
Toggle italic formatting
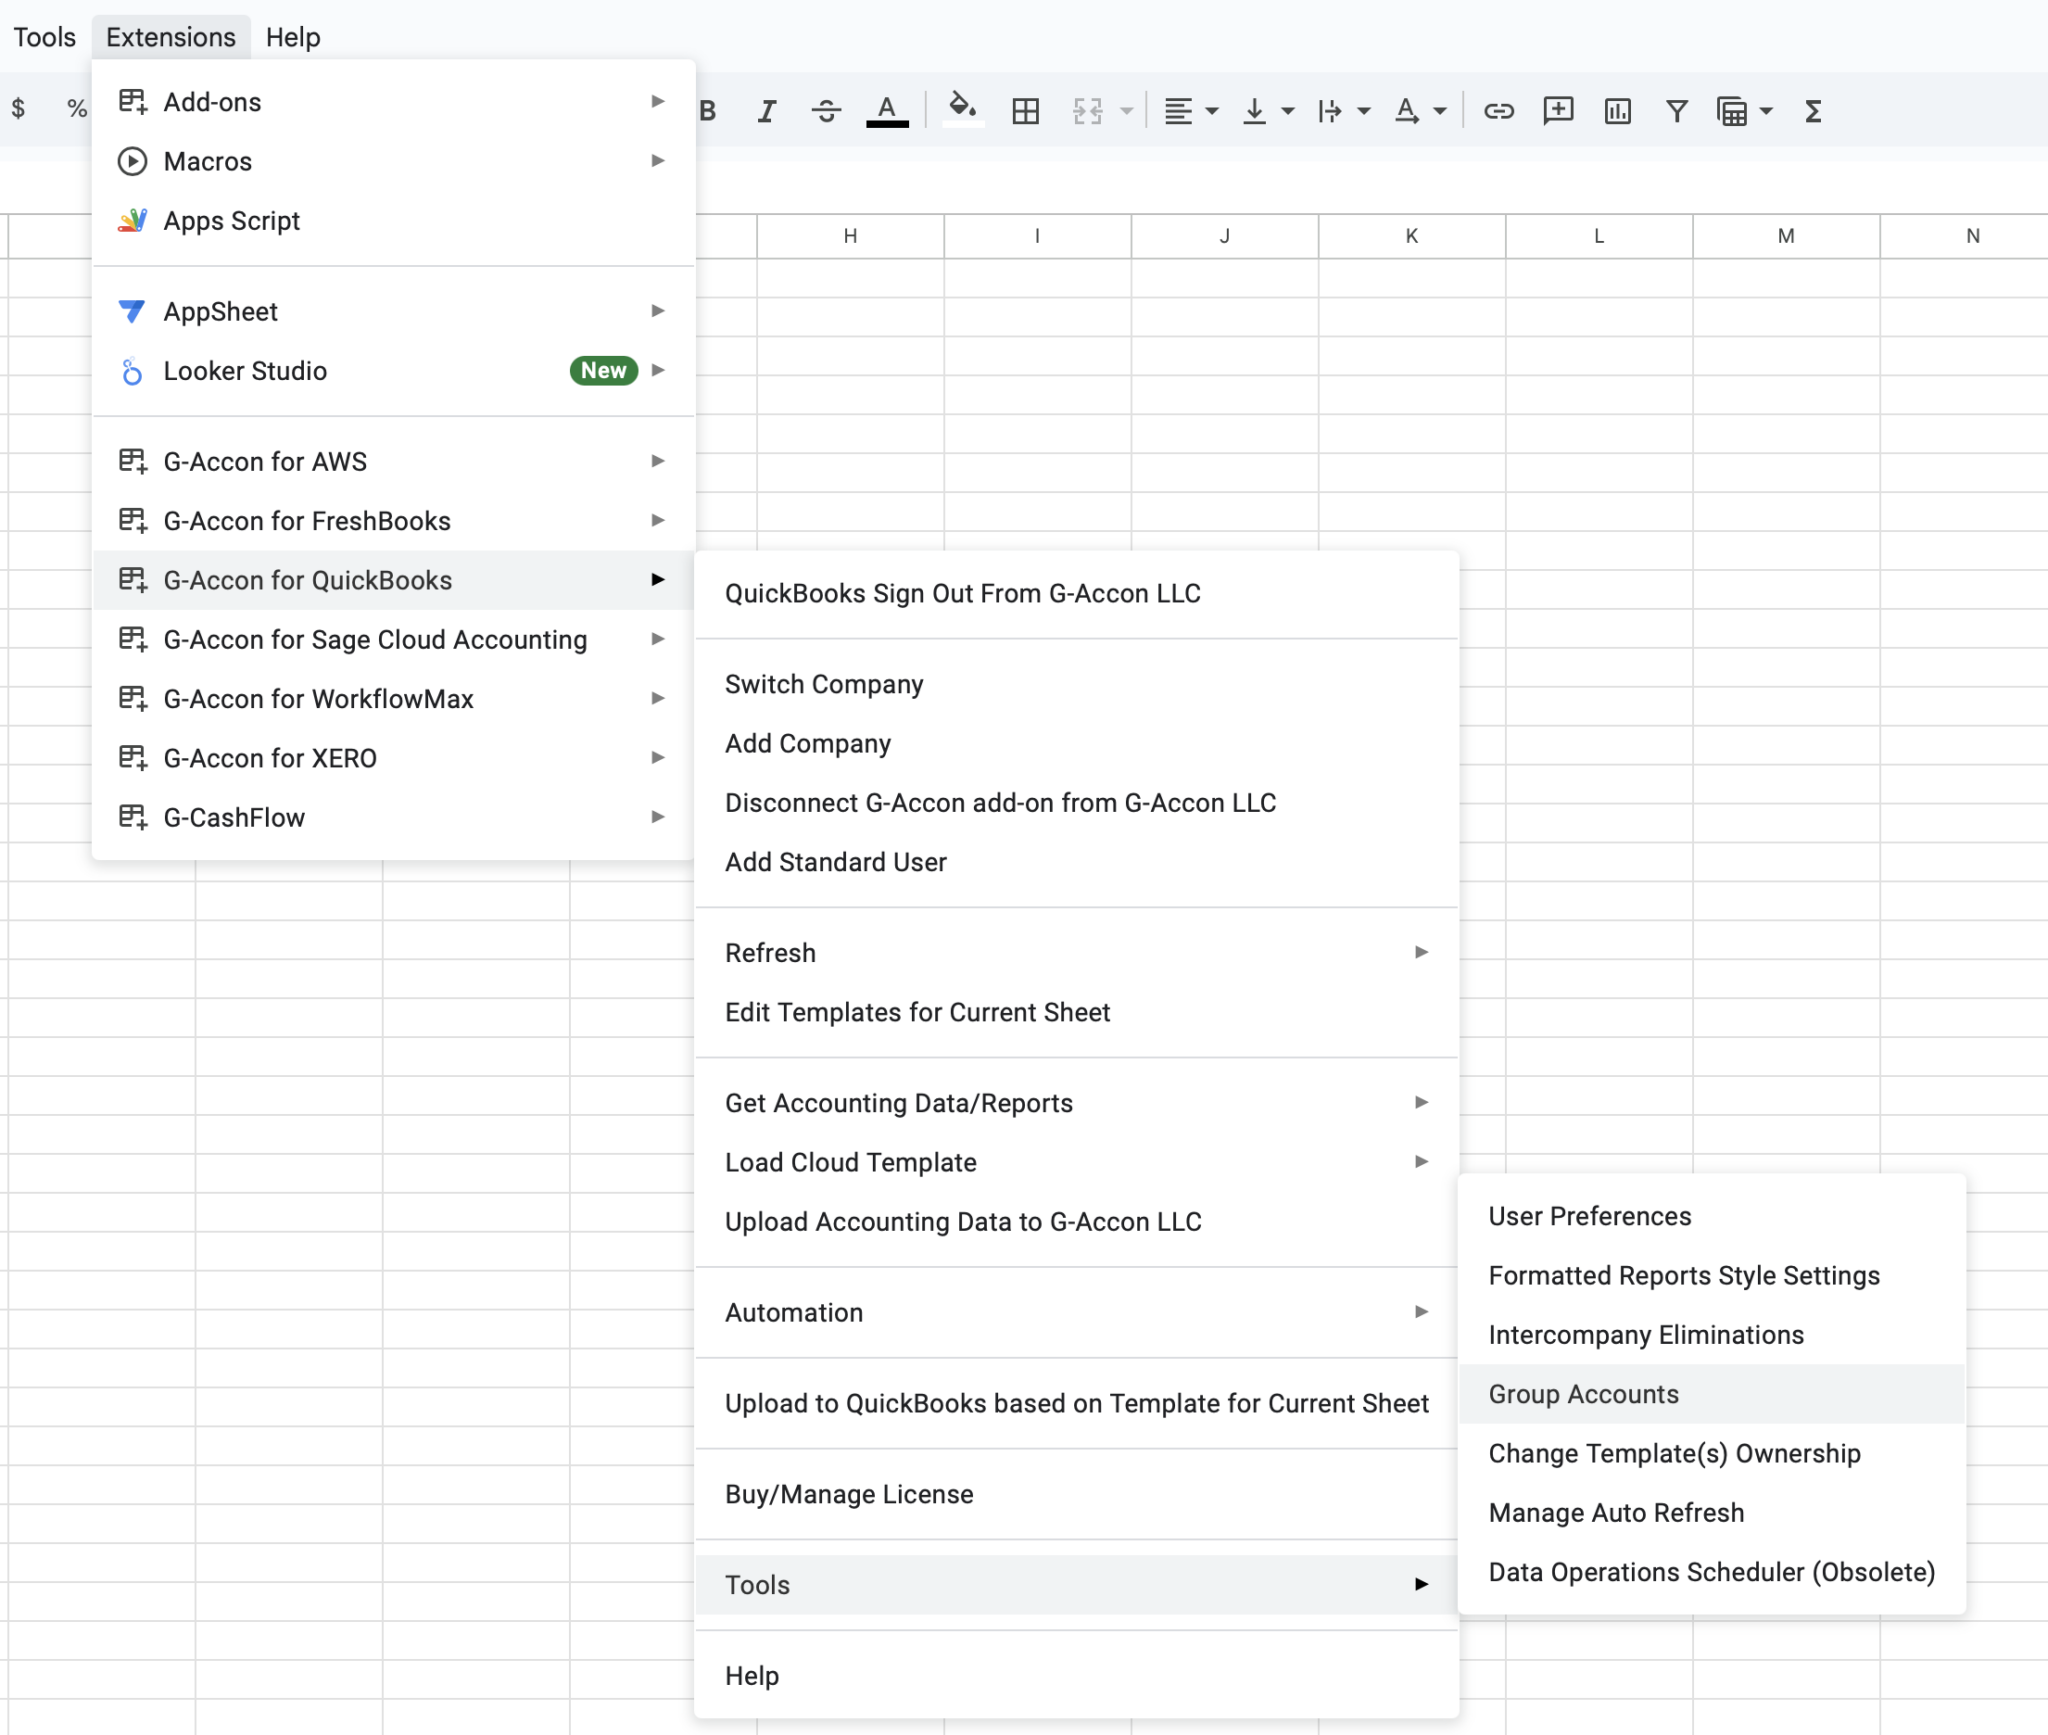click(x=767, y=111)
